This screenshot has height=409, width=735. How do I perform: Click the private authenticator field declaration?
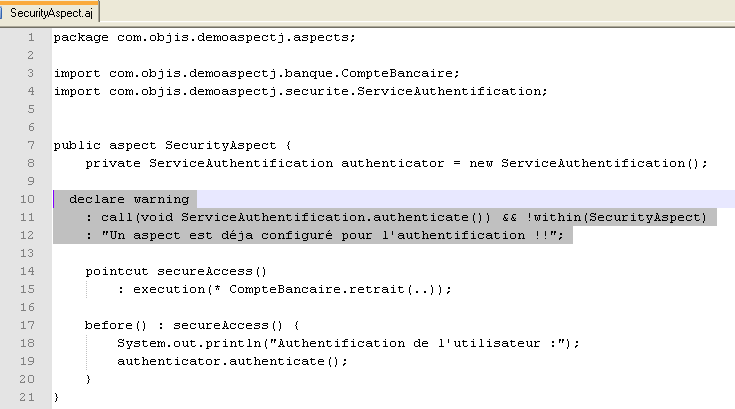(396, 163)
